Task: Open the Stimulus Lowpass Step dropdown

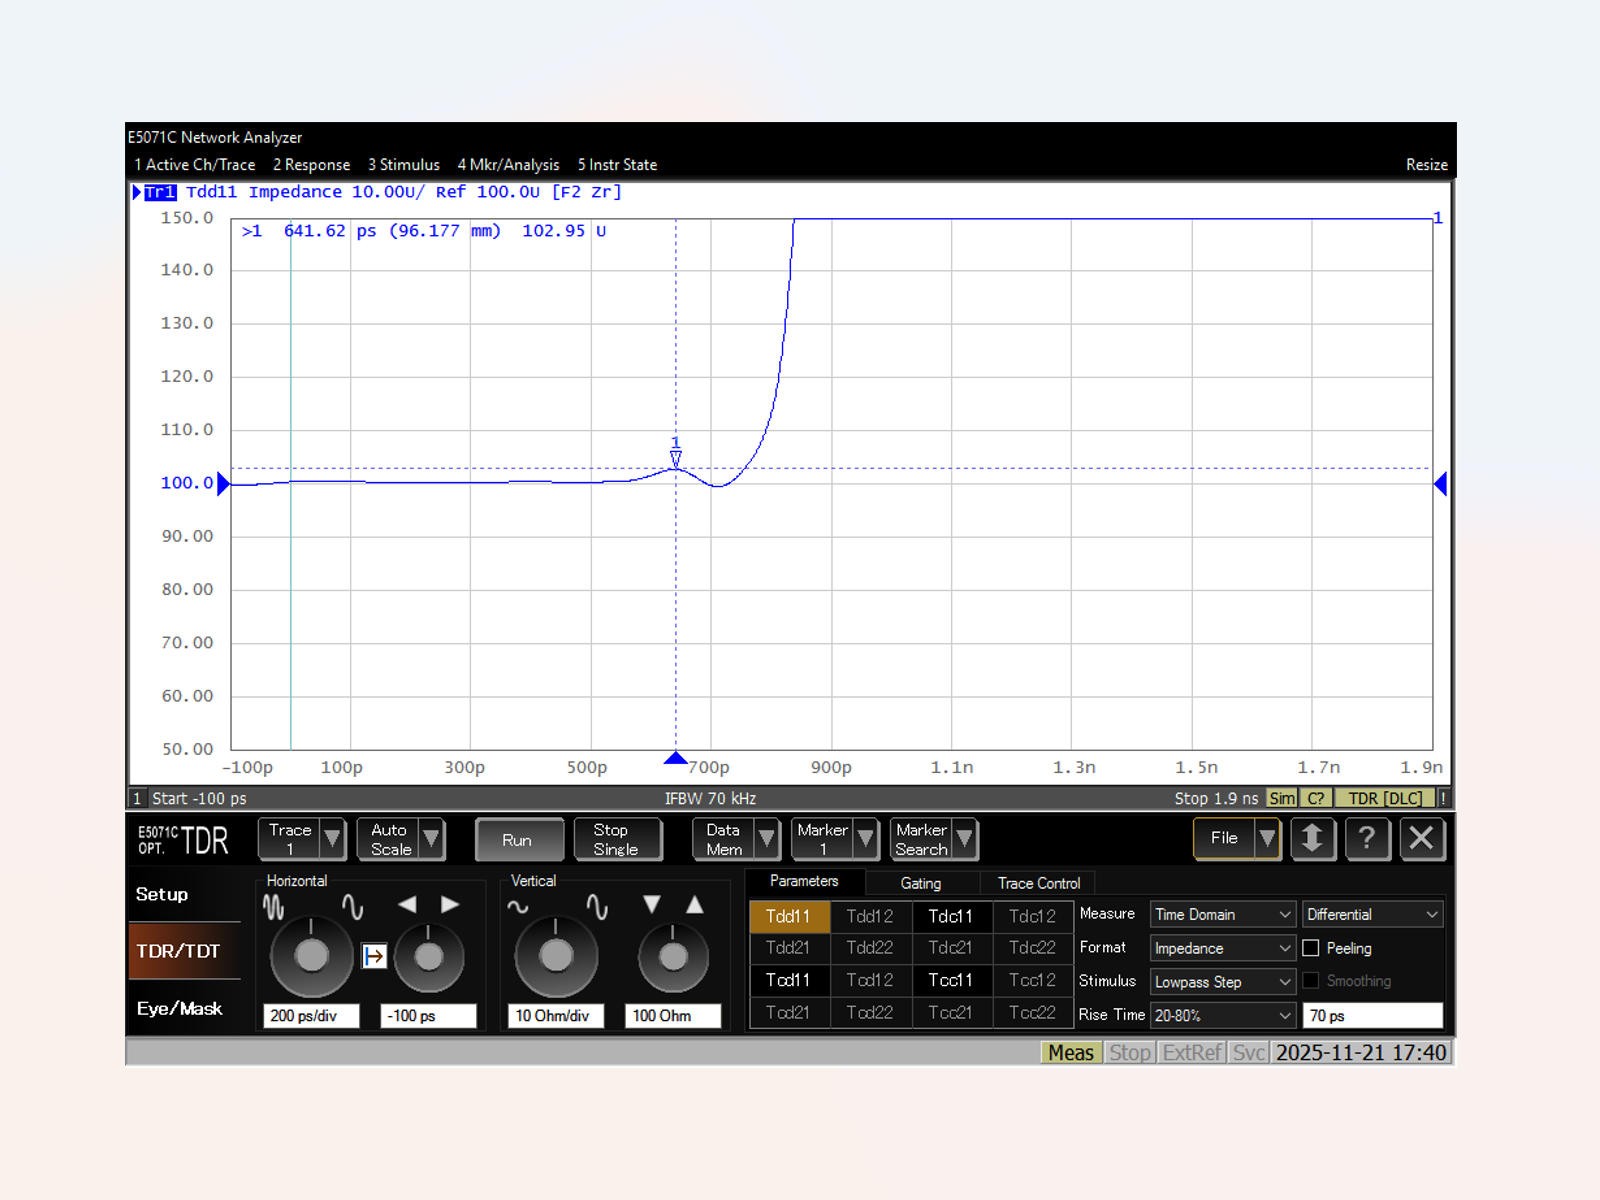Action: [1223, 982]
